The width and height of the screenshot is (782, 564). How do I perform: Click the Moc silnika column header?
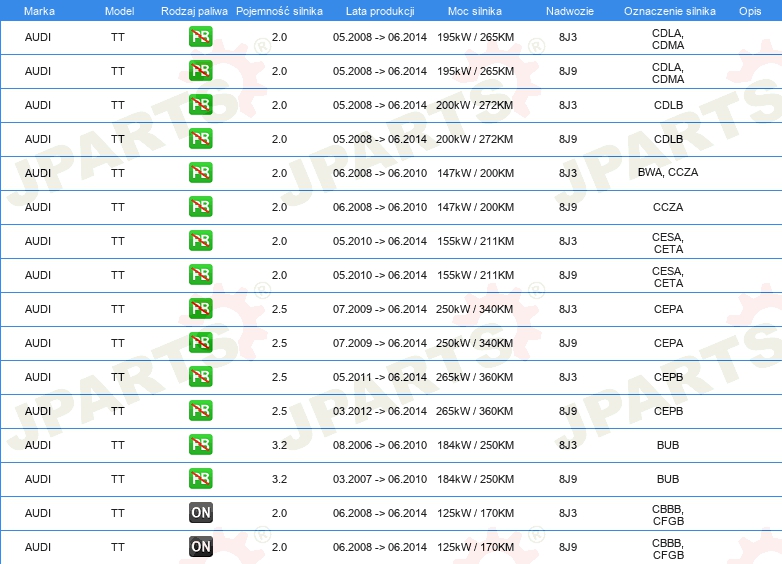pos(475,11)
